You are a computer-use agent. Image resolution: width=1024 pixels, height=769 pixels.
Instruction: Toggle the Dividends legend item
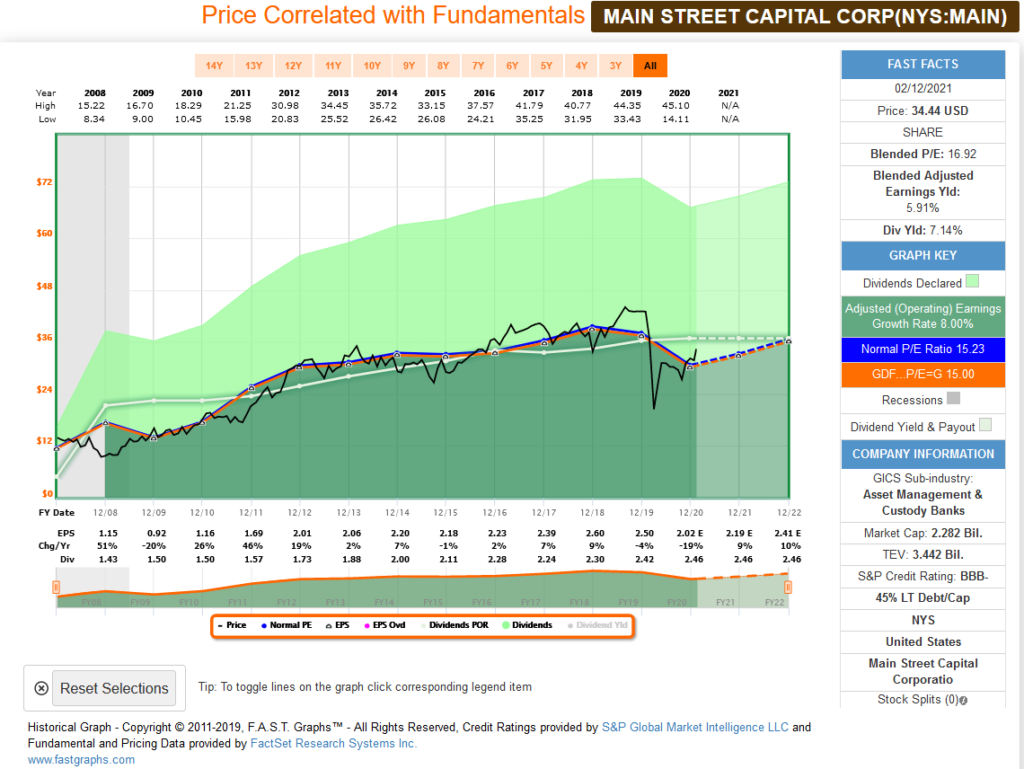click(528, 625)
